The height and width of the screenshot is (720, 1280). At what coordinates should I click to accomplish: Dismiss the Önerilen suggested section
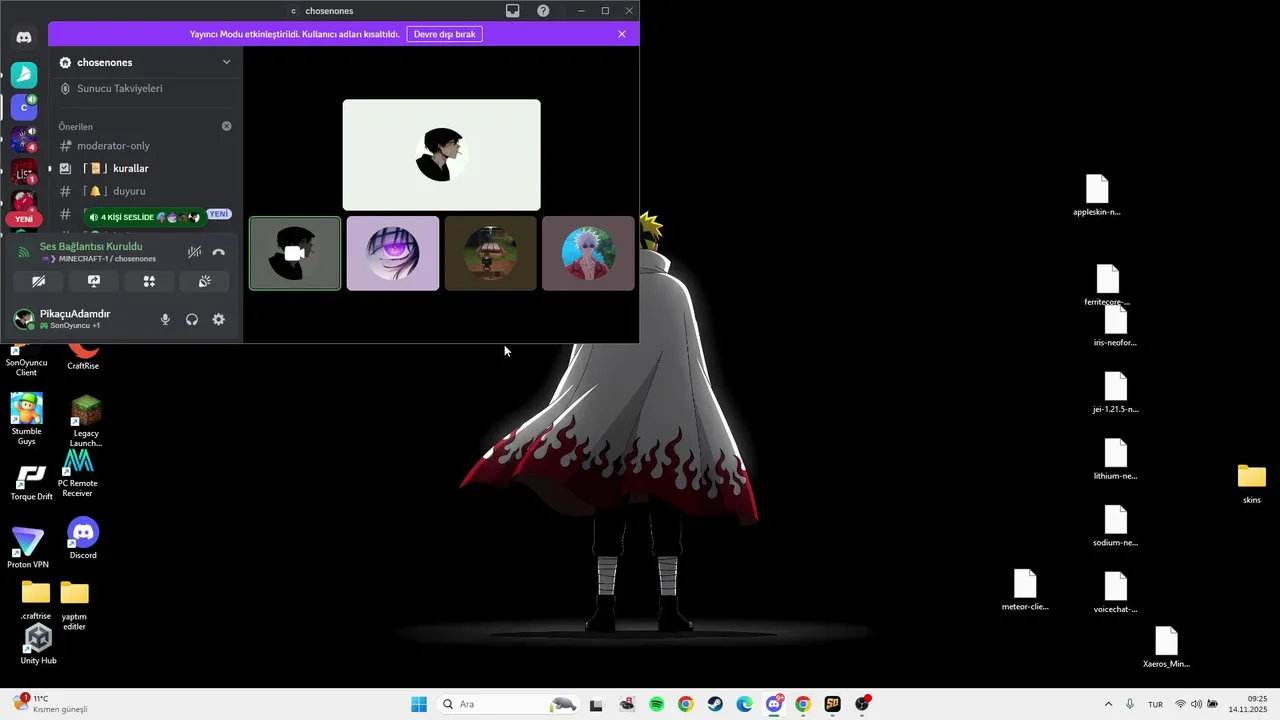tap(226, 126)
